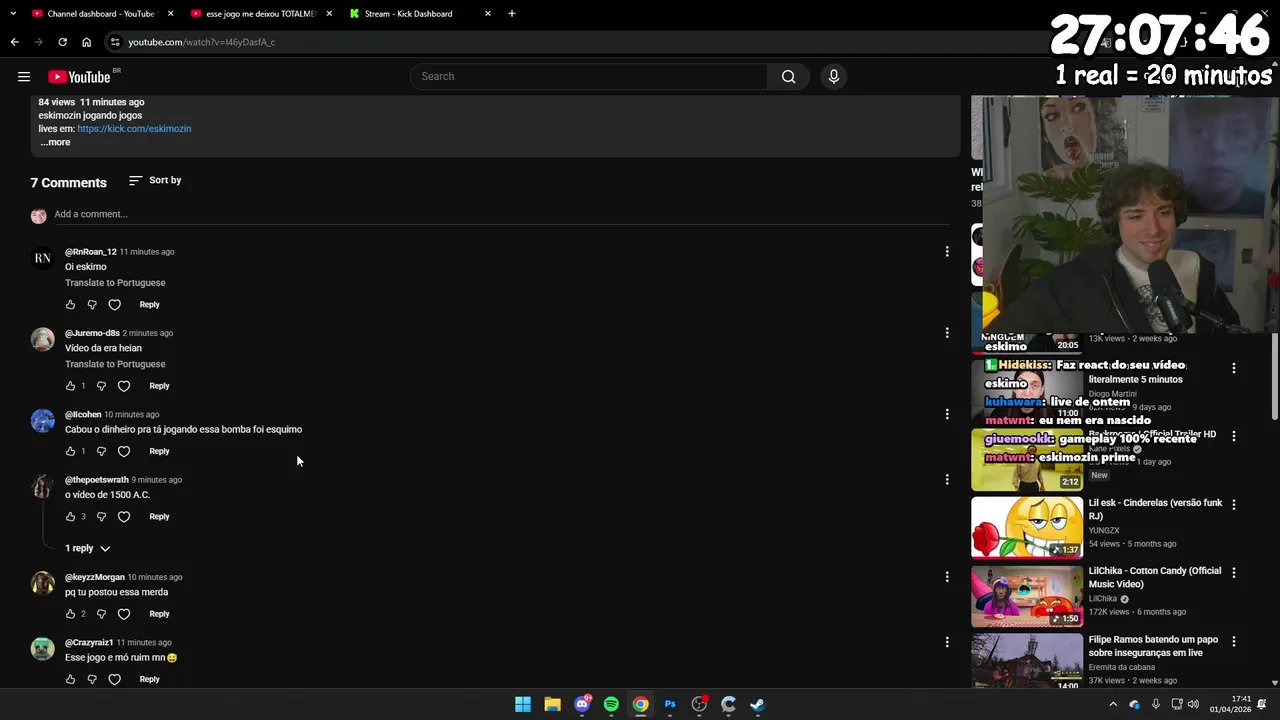Screen dimensions: 1280x720
Task: Open action menu for @RnRoan_12 comment
Action: tap(947, 252)
